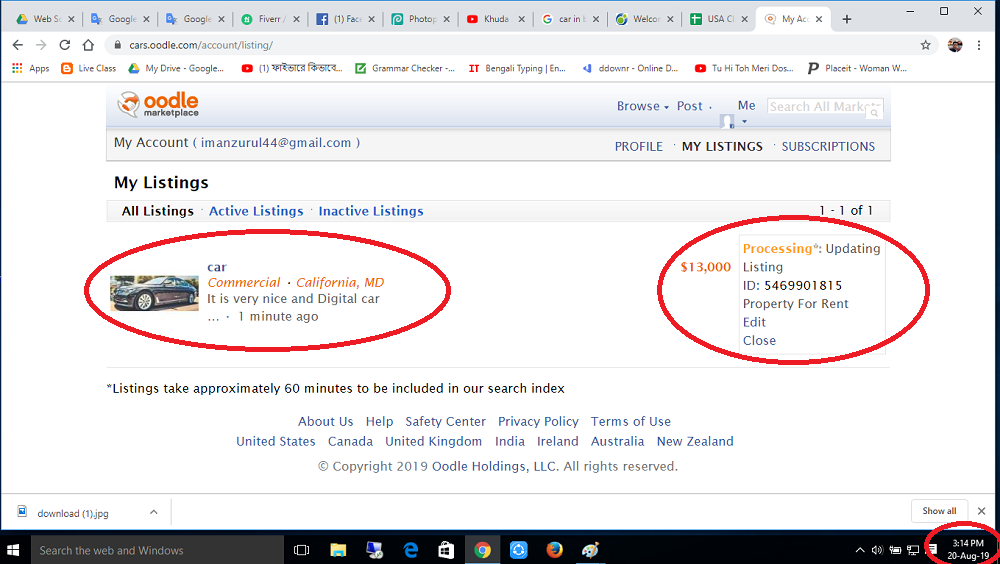Open the Placeit - Woman W... bookmark
This screenshot has height=564, width=1000.
click(x=857, y=68)
